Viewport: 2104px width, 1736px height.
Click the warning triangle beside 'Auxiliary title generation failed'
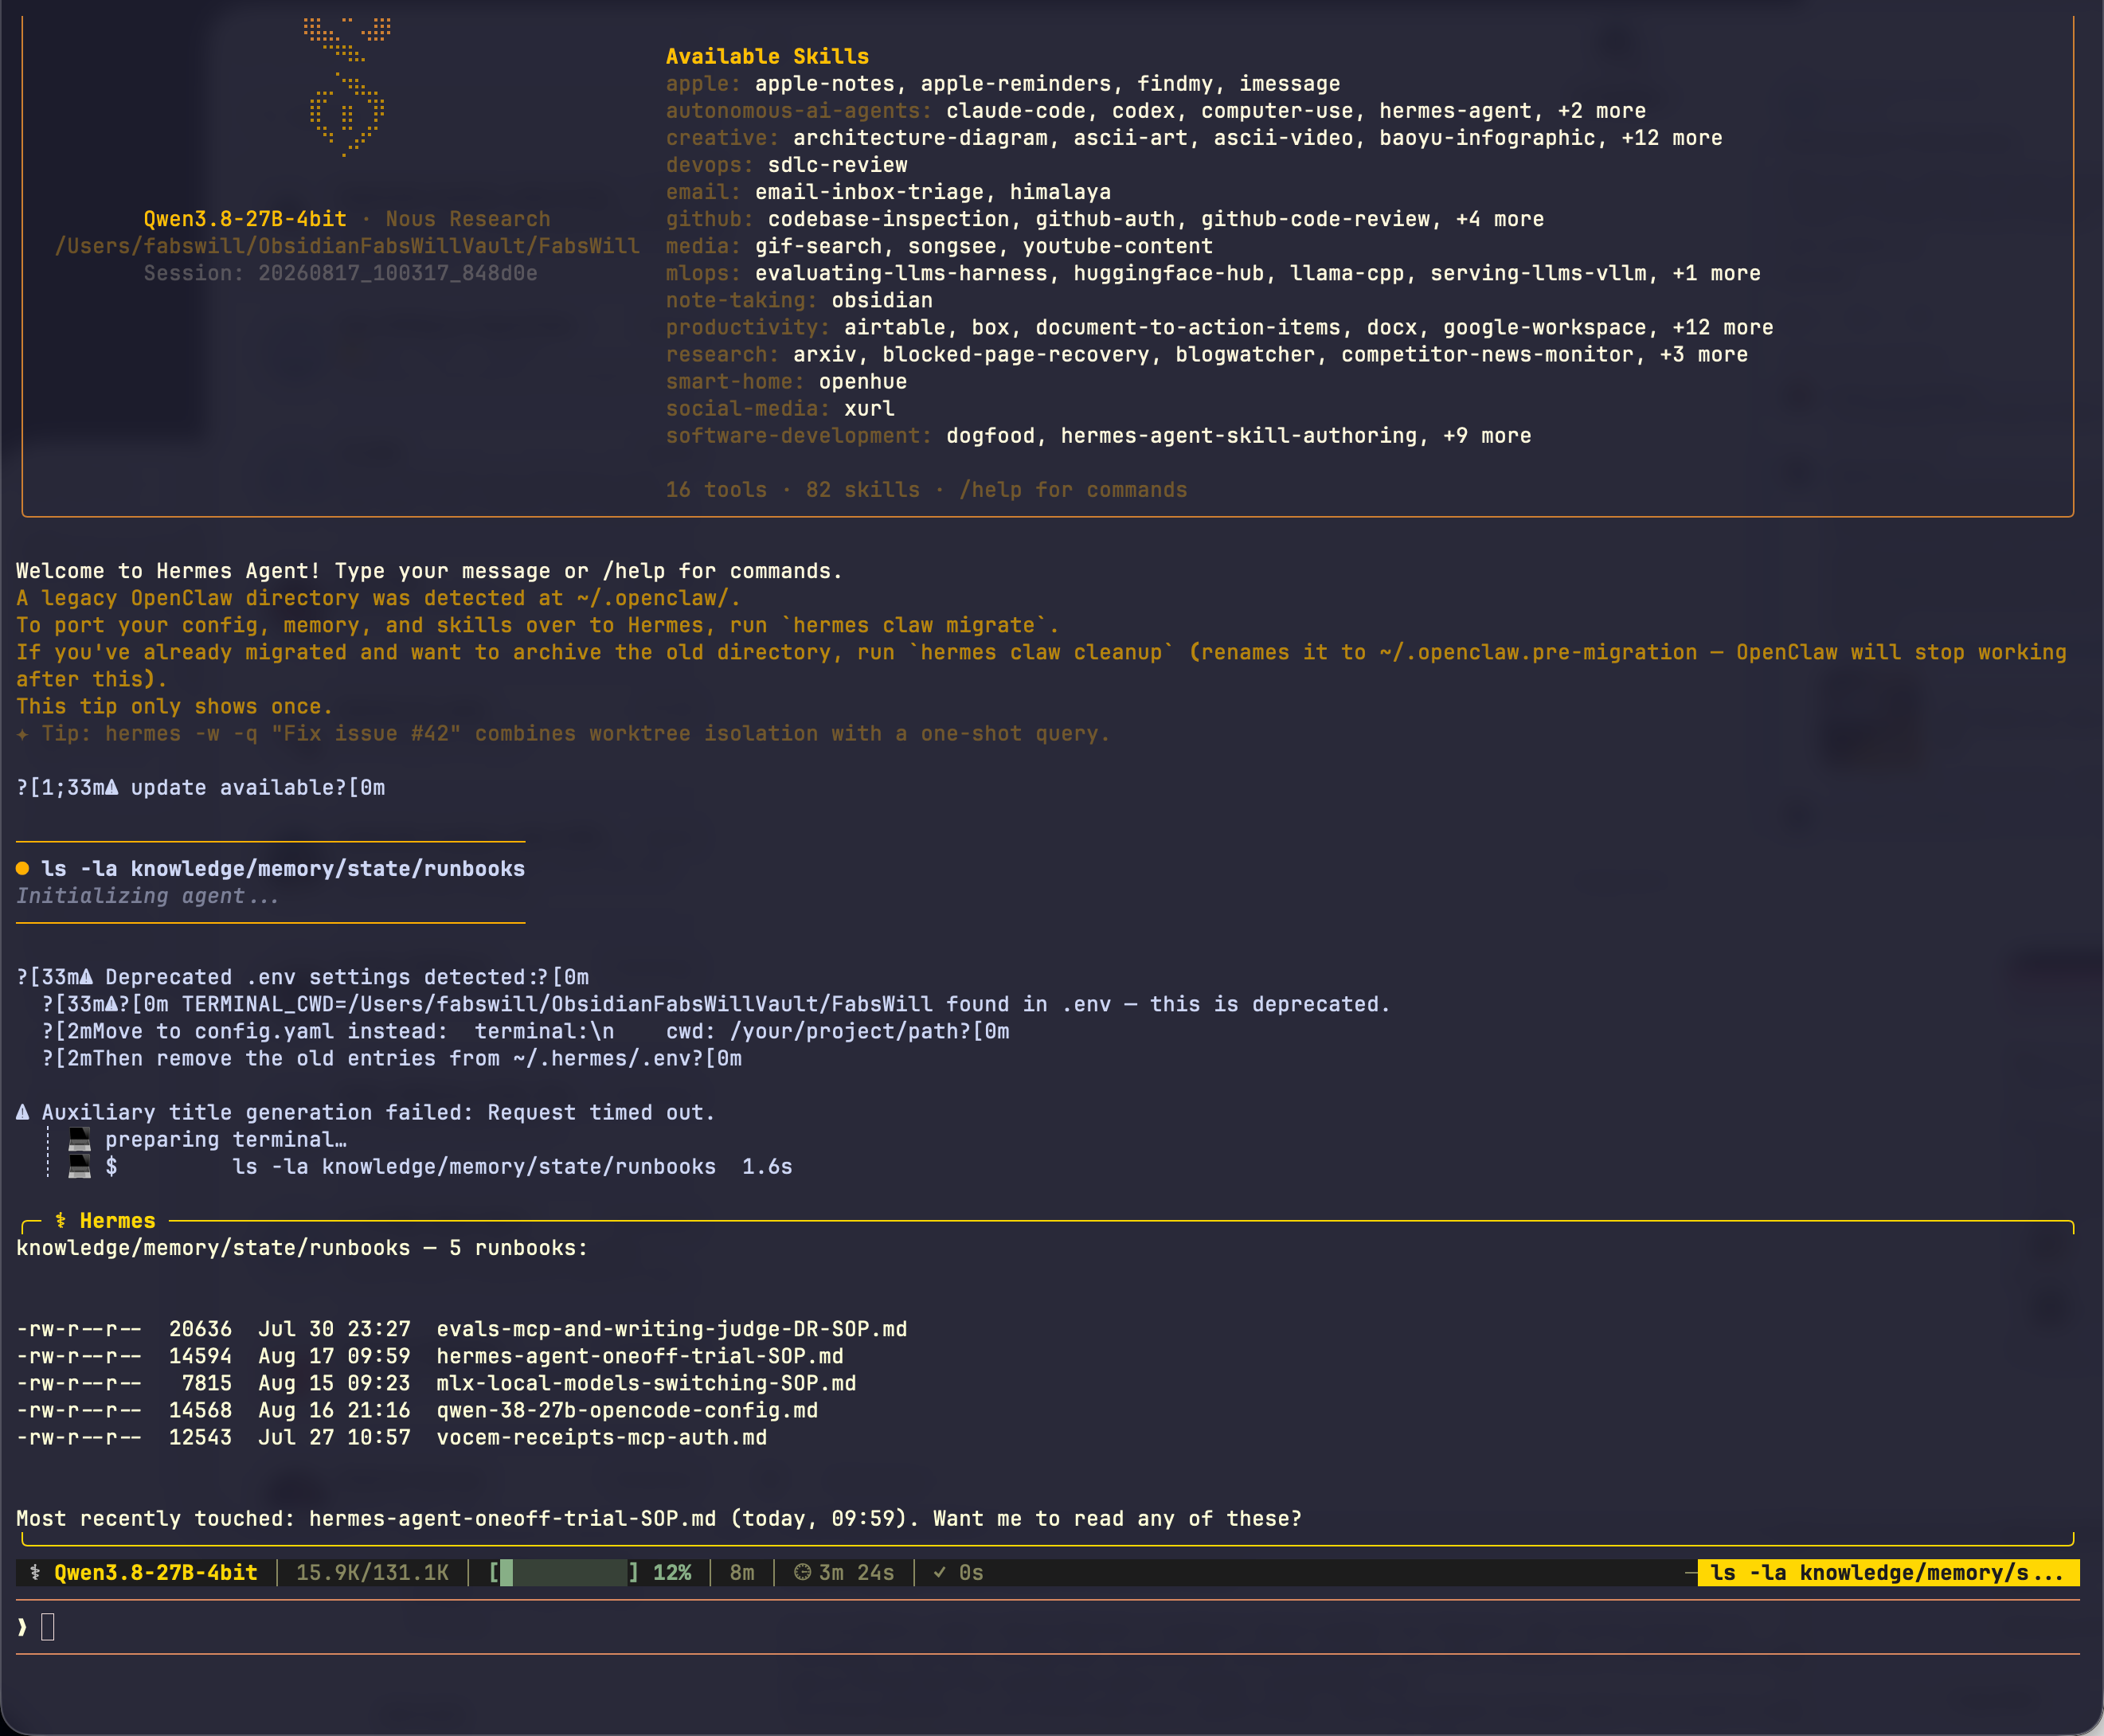[x=23, y=1112]
